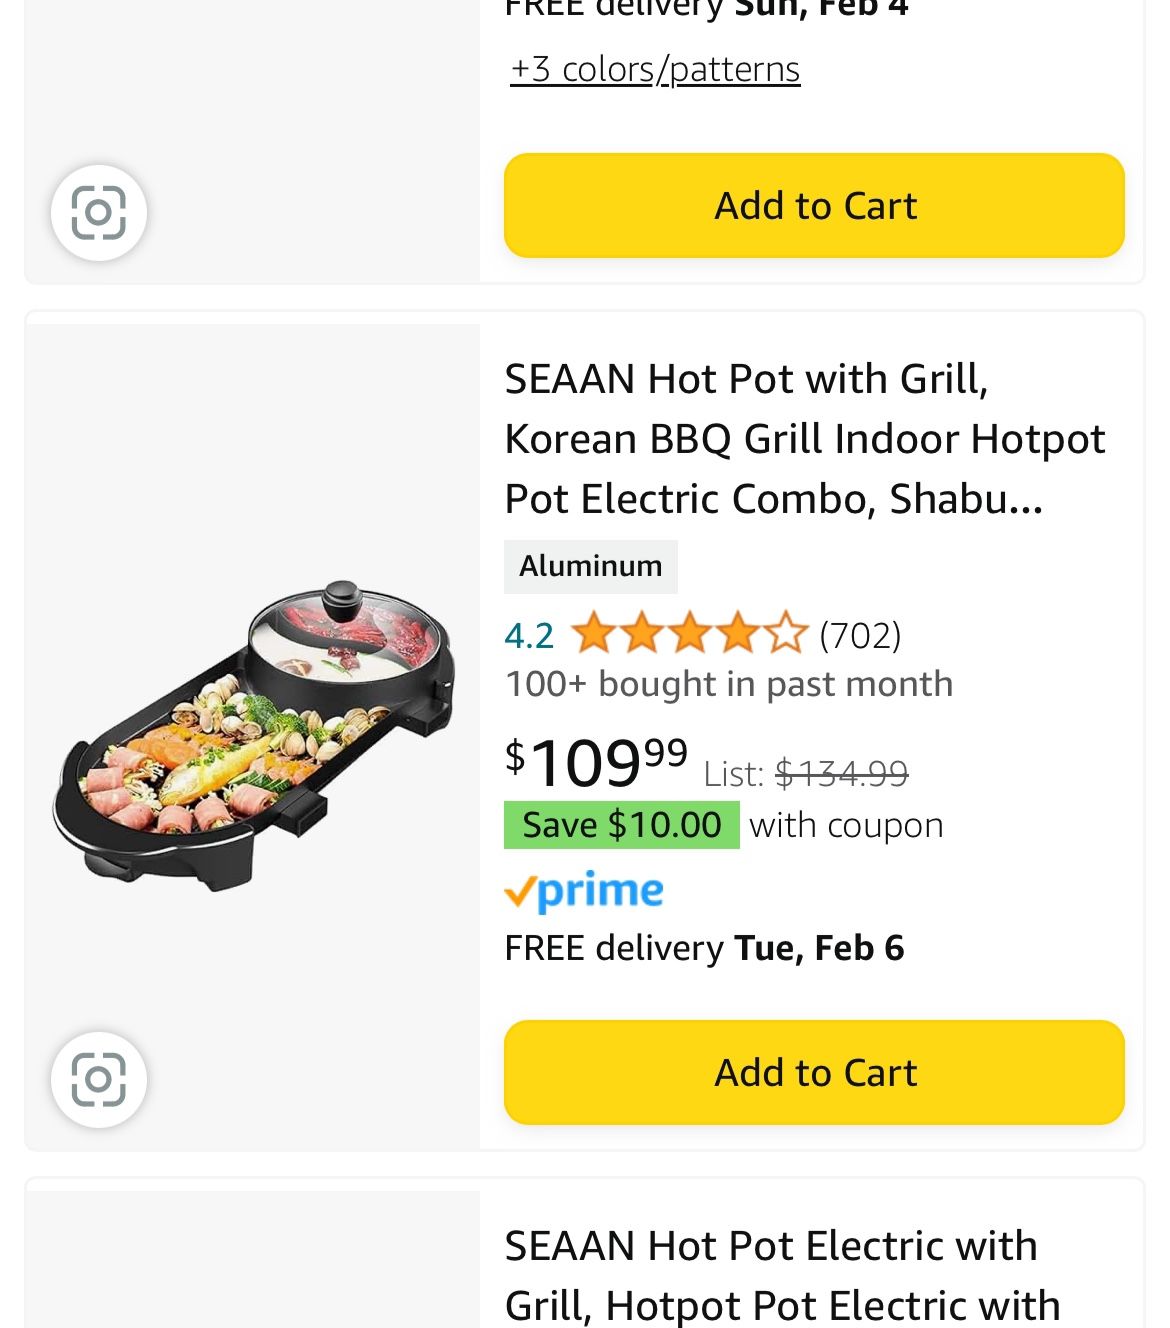
Task: Click the topmost Add to Cart button
Action: point(814,205)
